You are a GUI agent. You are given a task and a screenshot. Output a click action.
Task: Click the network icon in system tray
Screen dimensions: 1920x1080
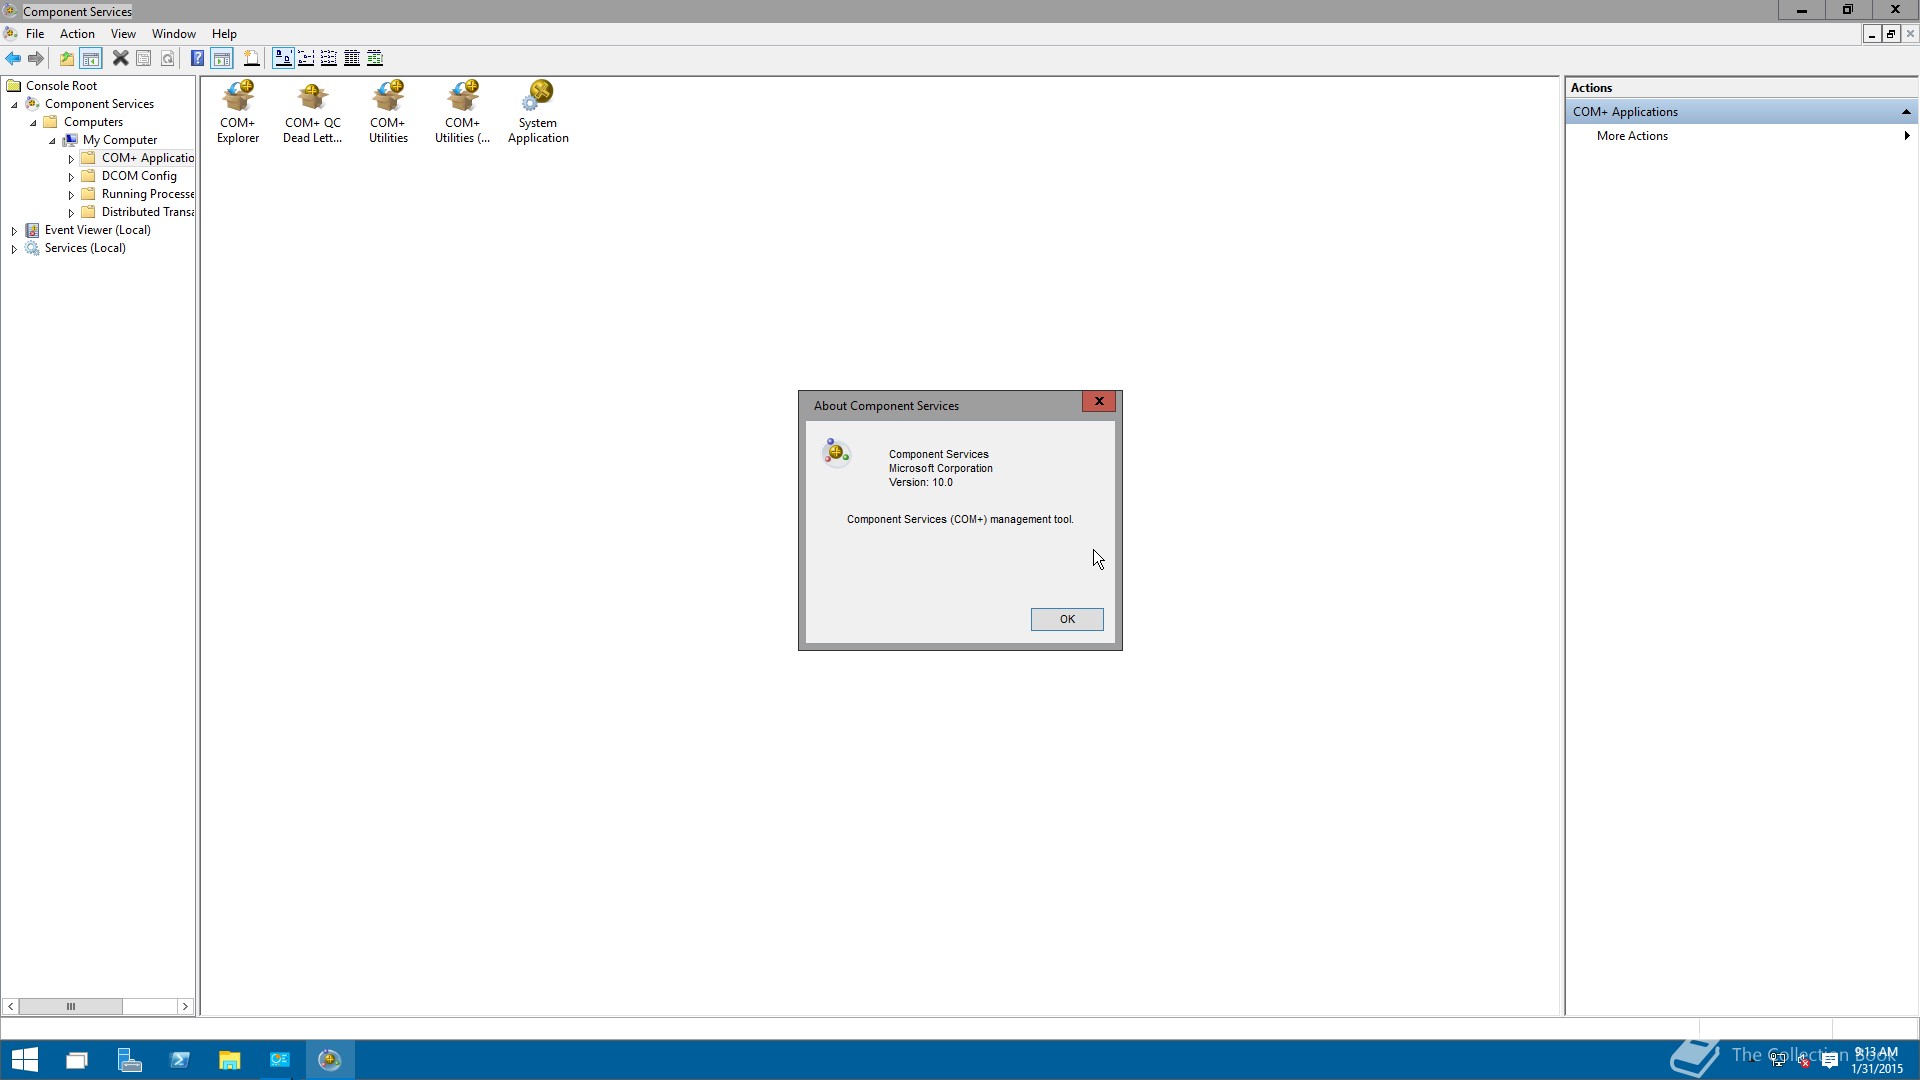pyautogui.click(x=1778, y=1060)
